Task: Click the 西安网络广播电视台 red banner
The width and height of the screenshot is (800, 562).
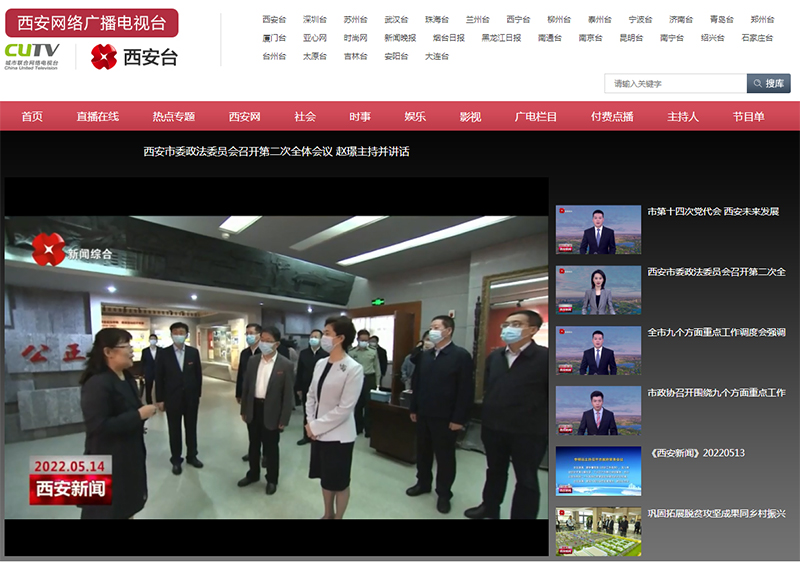Action: [x=91, y=23]
